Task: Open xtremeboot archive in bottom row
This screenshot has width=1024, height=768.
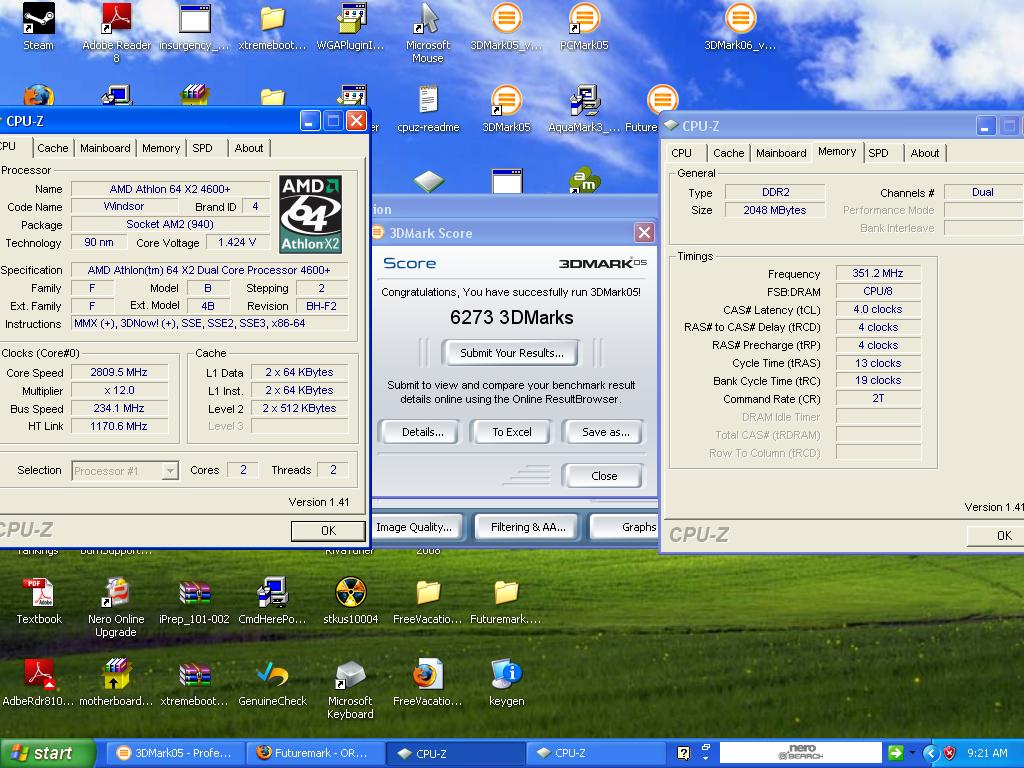Action: (194, 683)
